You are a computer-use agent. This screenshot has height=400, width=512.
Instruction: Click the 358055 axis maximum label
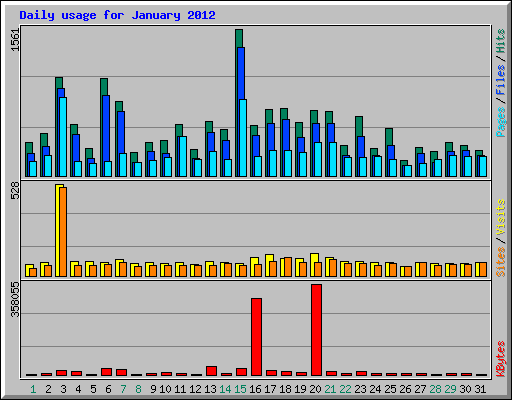point(15,300)
